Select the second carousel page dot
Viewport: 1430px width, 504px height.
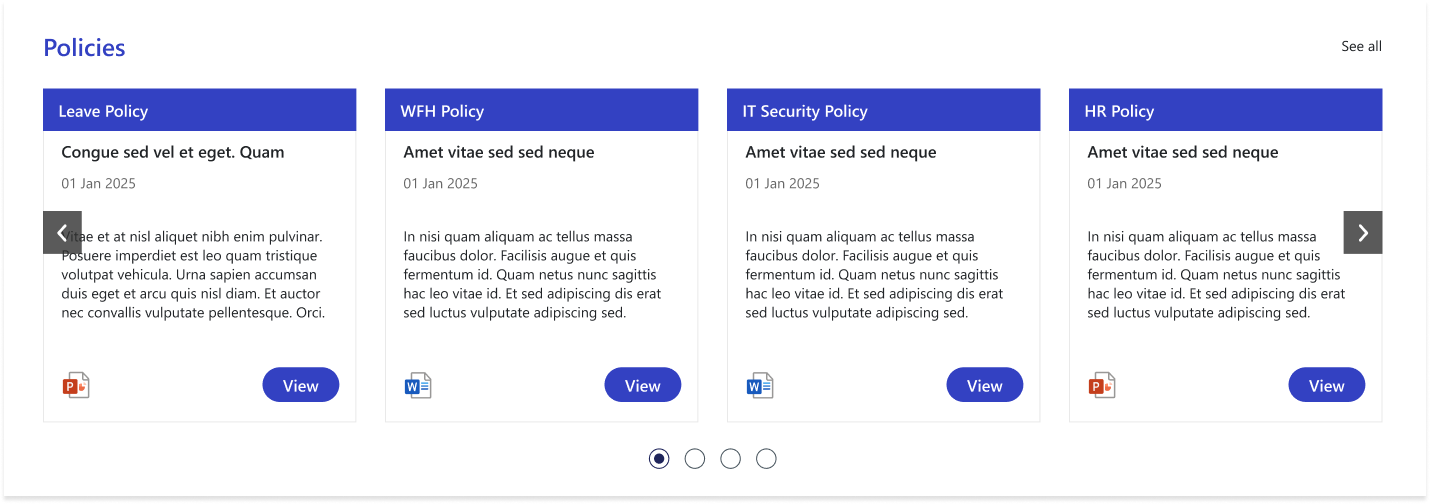point(695,459)
